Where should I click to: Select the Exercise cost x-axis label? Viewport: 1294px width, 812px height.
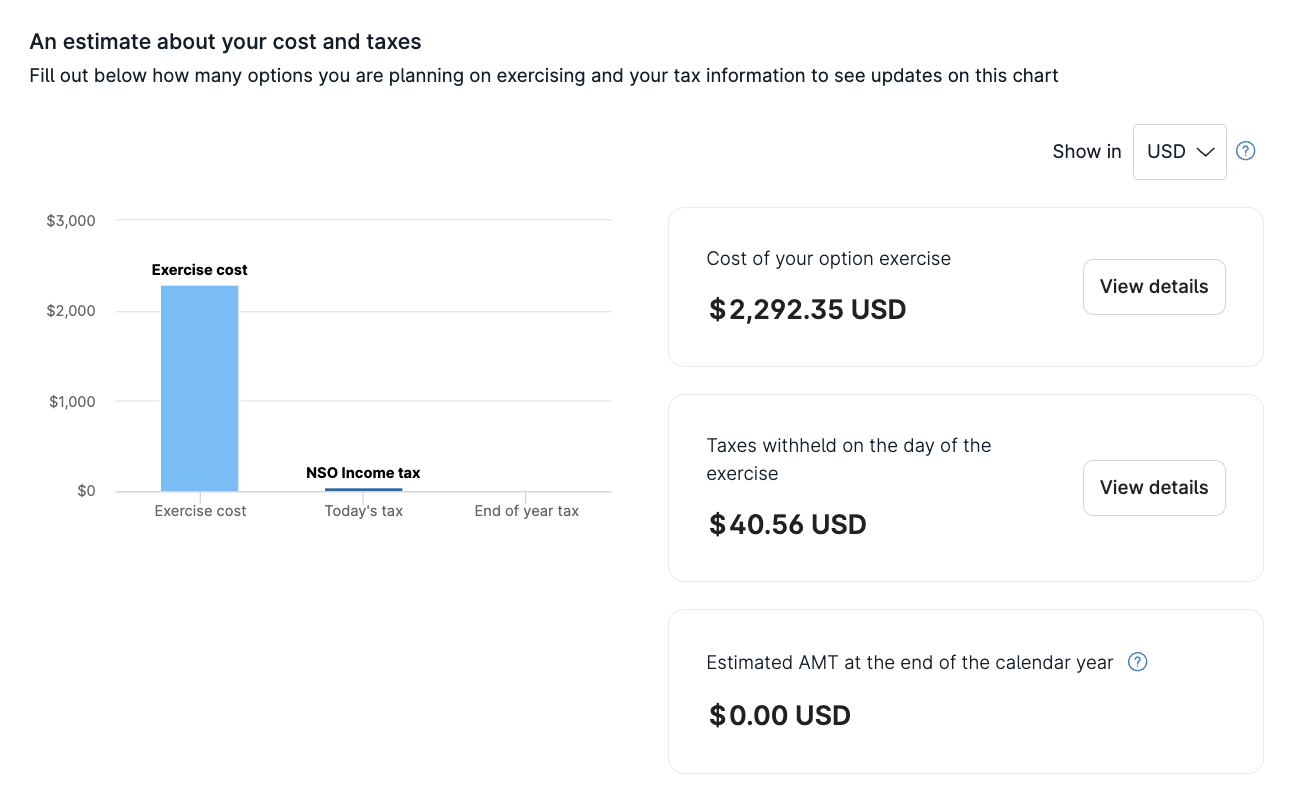200,511
